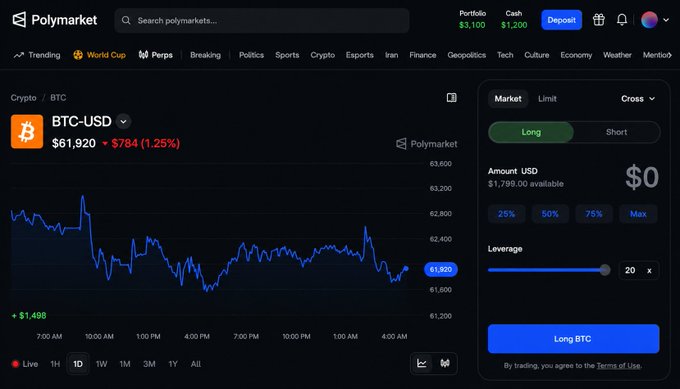The image size is (680, 389).
Task: Go to Crypto category
Action: pos(322,55)
